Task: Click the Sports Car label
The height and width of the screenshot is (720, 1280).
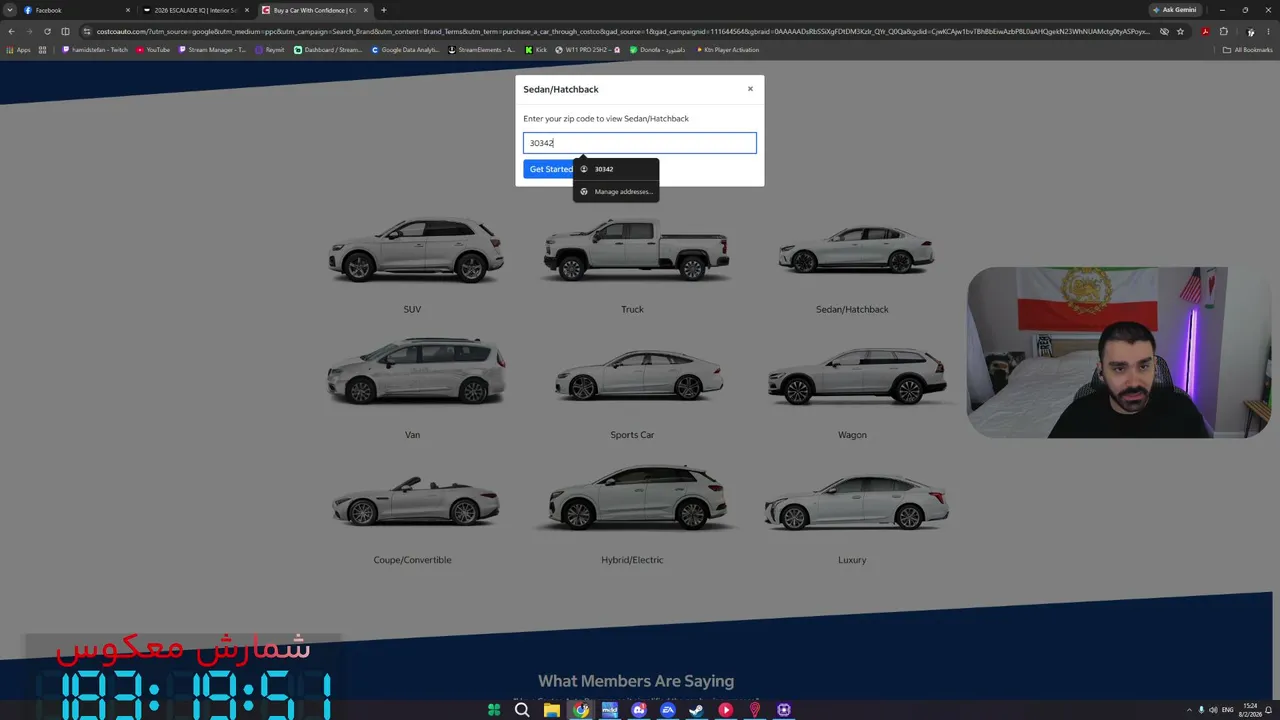Action: point(632,435)
